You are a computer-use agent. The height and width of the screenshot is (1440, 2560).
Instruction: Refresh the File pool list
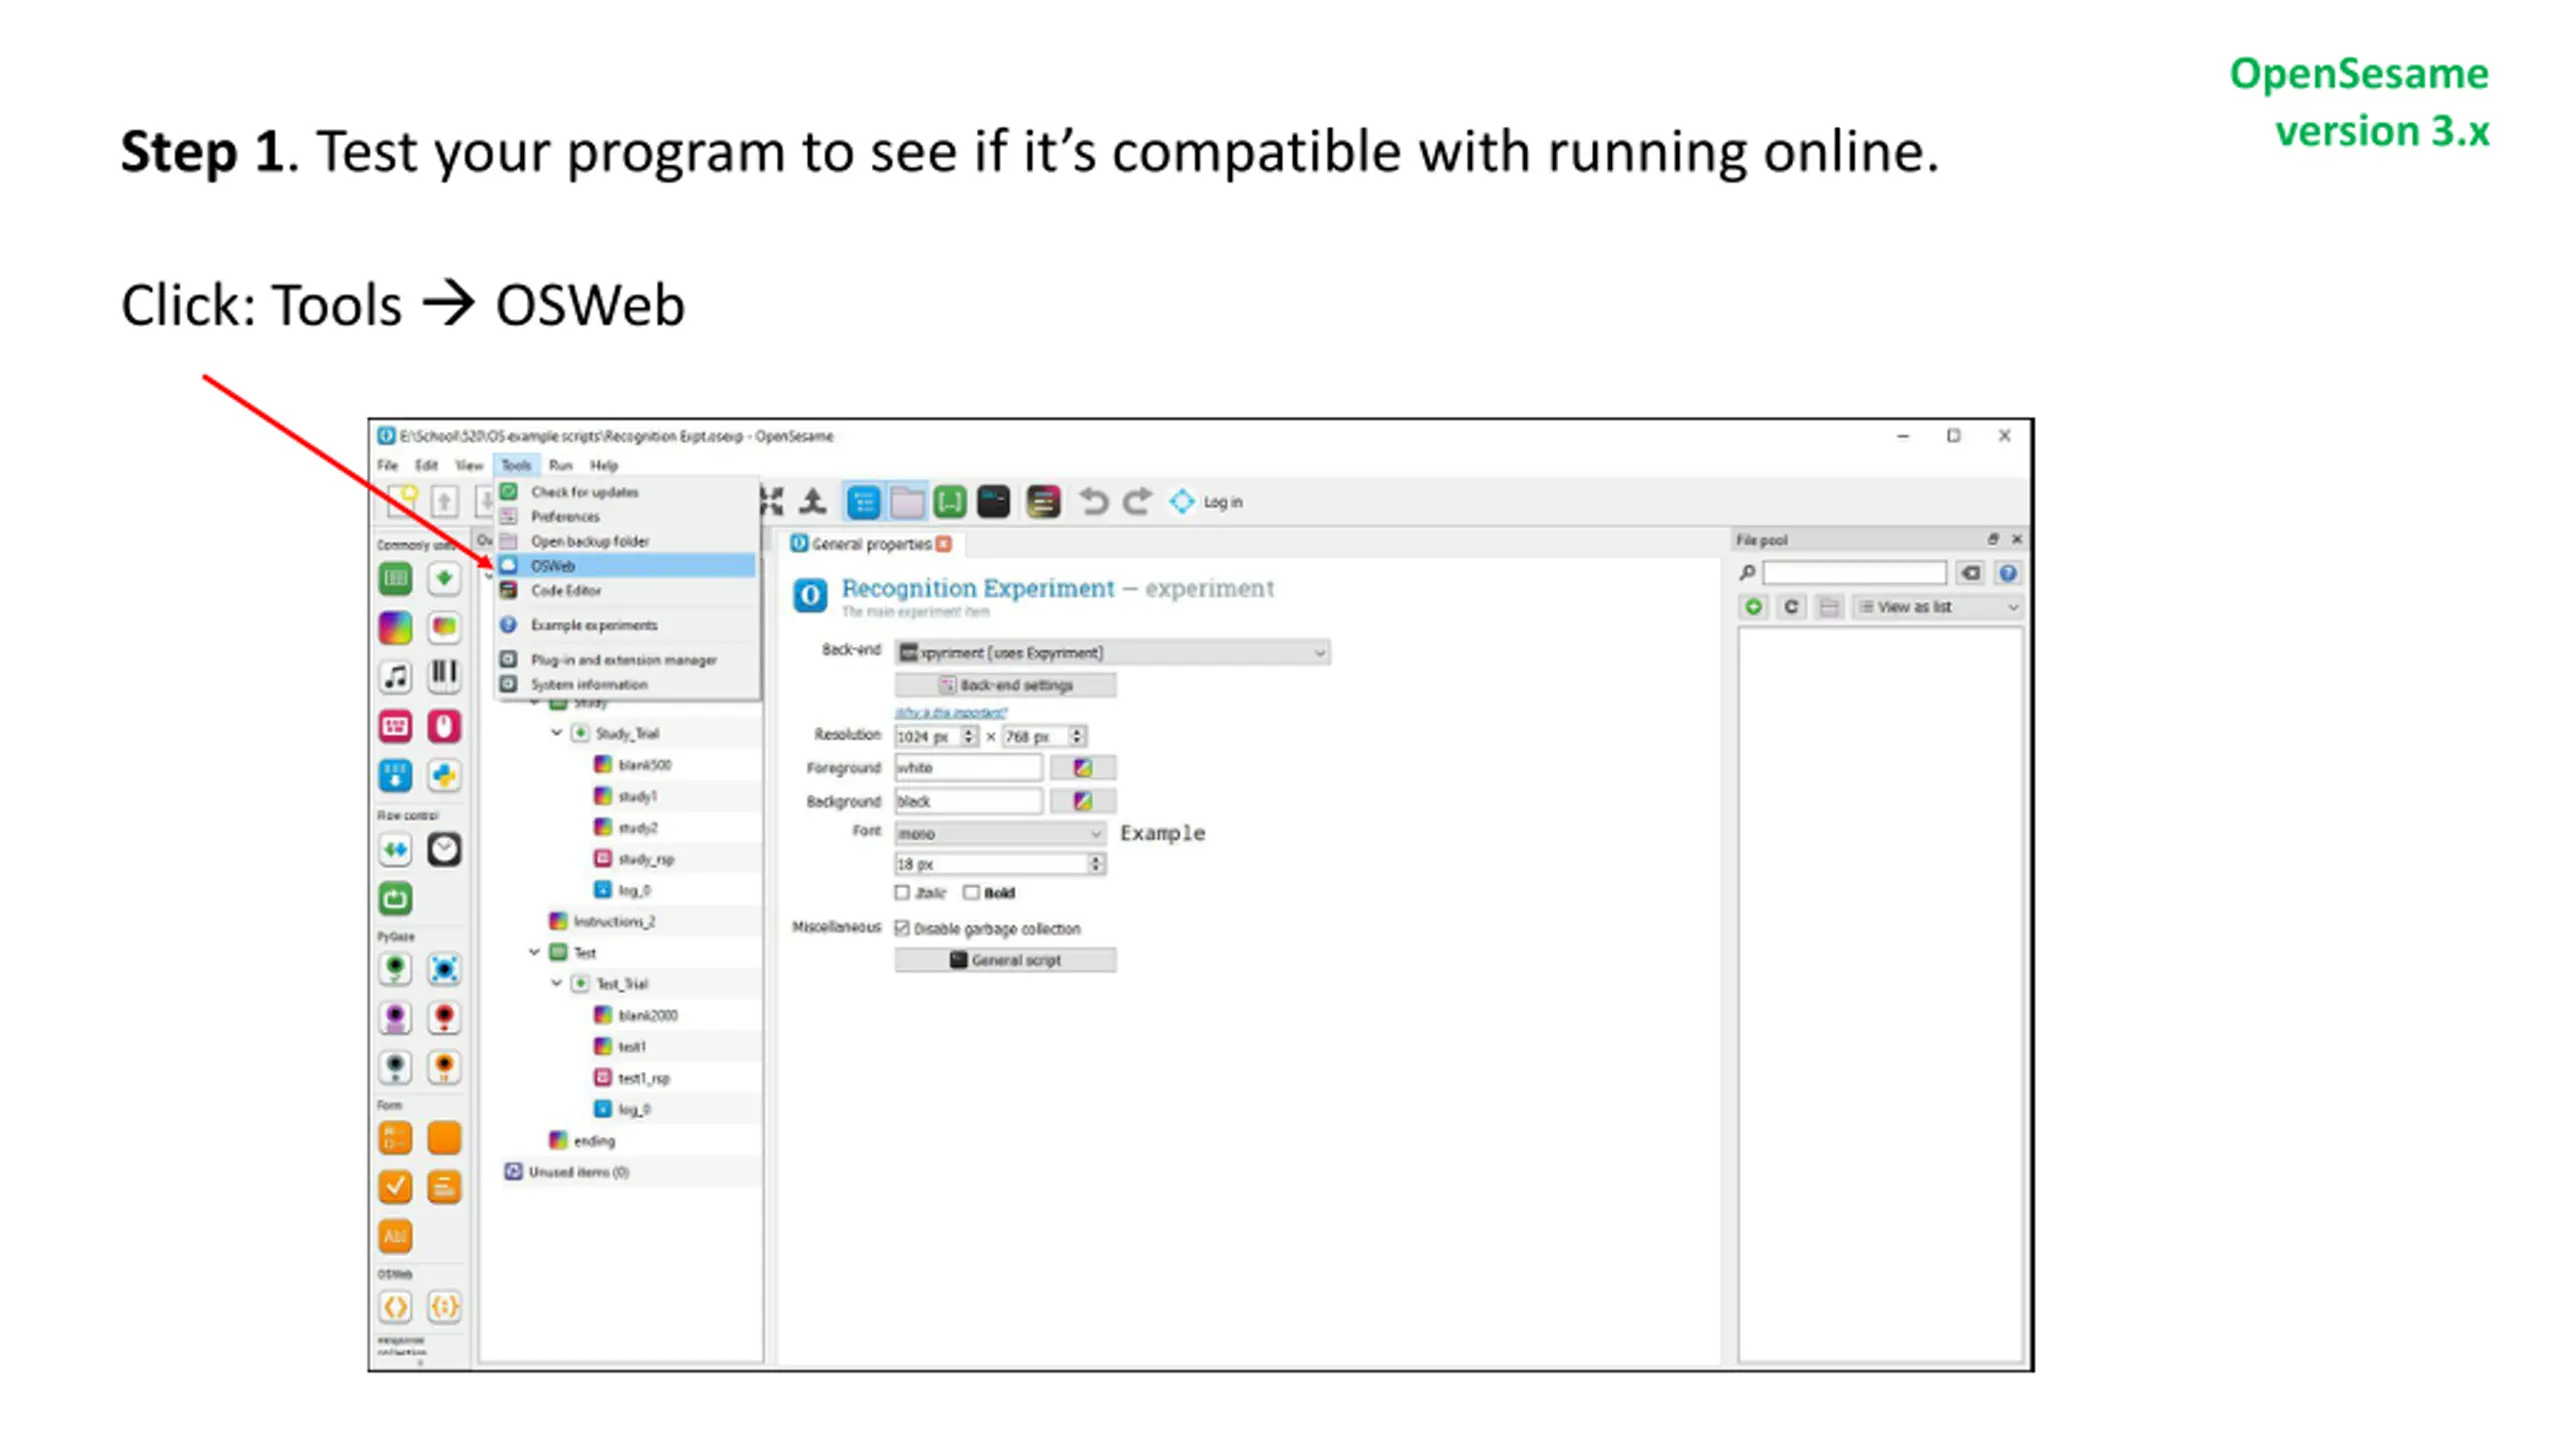click(1792, 607)
